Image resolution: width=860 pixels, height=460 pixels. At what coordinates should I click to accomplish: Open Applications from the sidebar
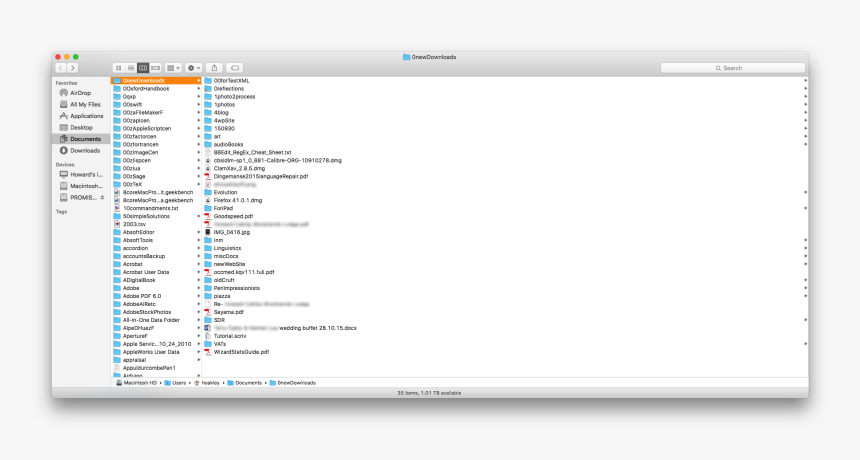tap(81, 116)
